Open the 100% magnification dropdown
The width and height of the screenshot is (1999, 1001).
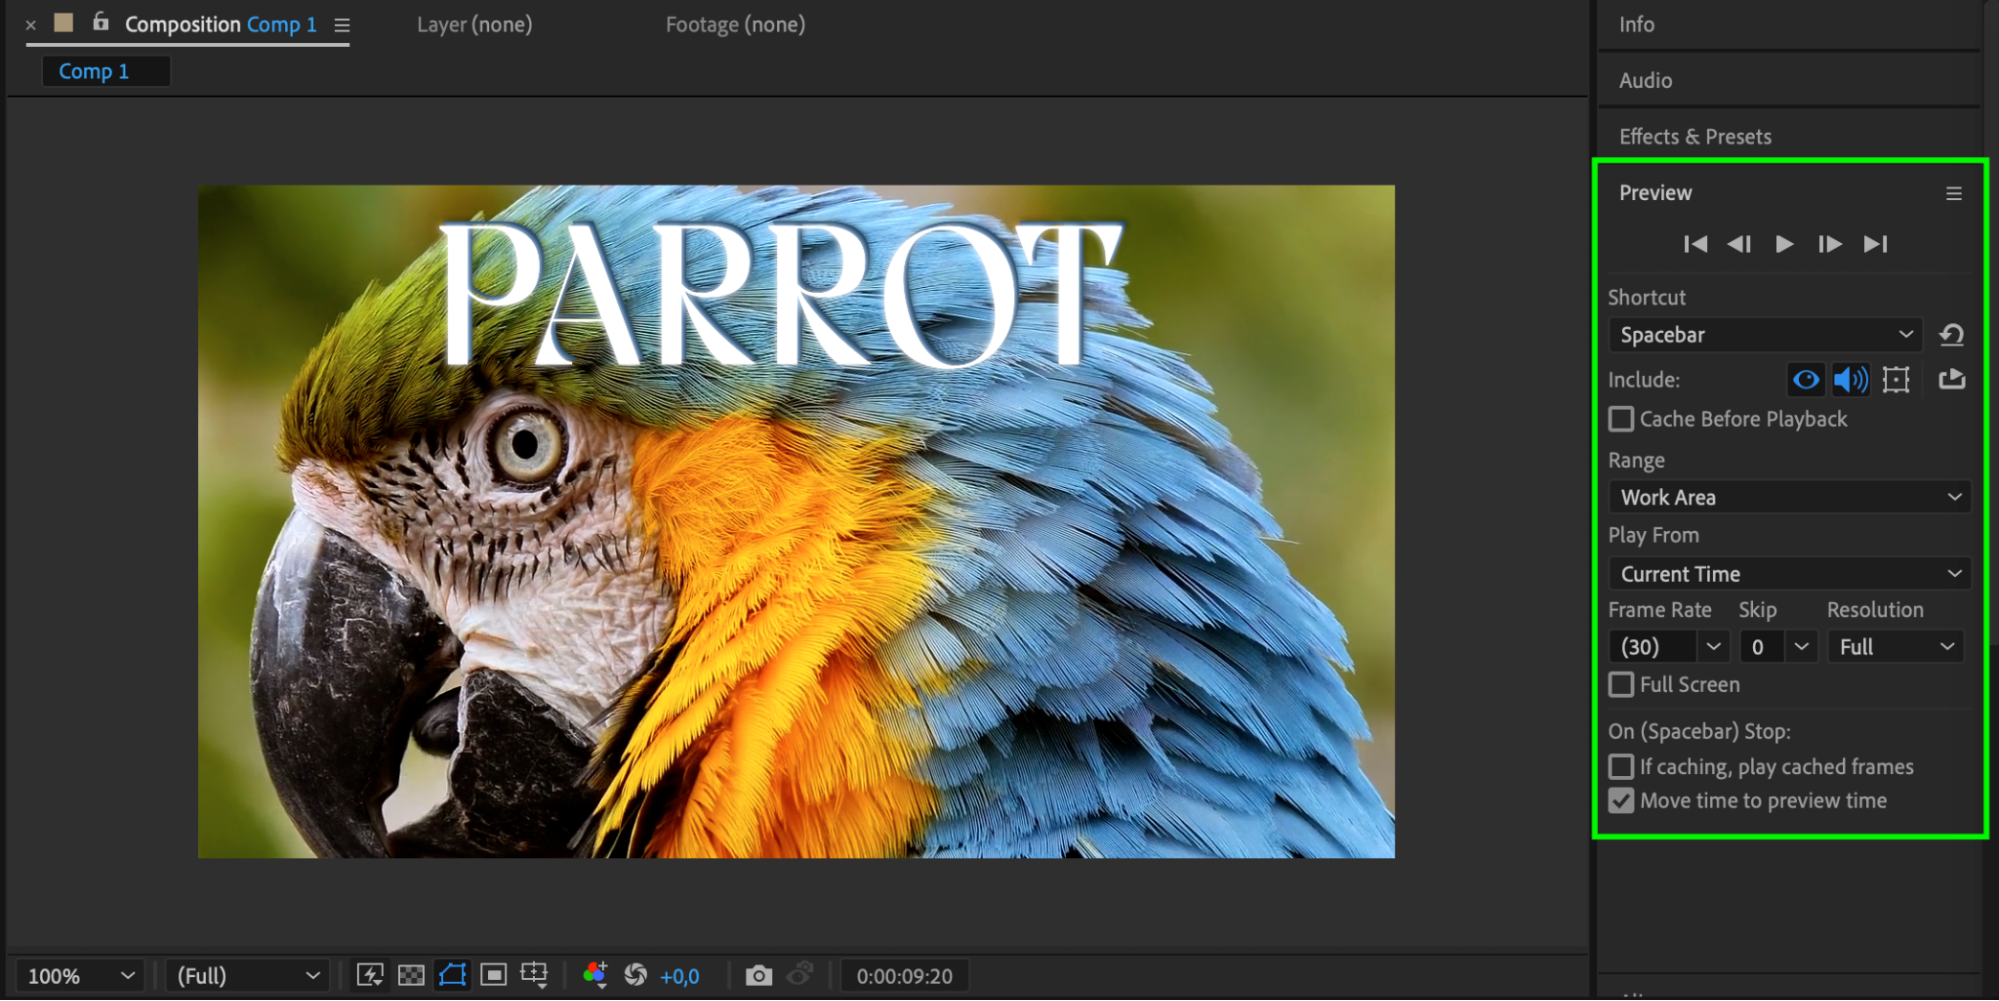click(80, 975)
